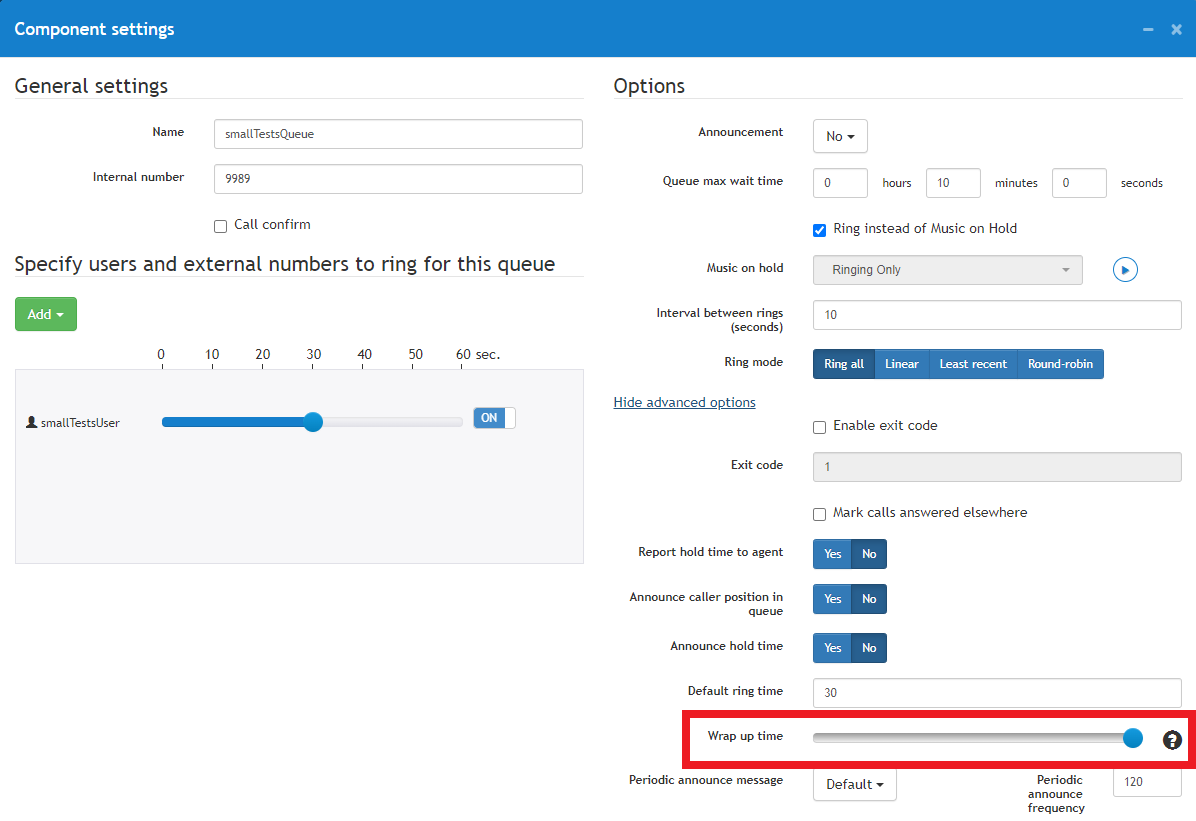The height and width of the screenshot is (821, 1196).
Task: Enable exit code checkbox
Action: click(819, 427)
